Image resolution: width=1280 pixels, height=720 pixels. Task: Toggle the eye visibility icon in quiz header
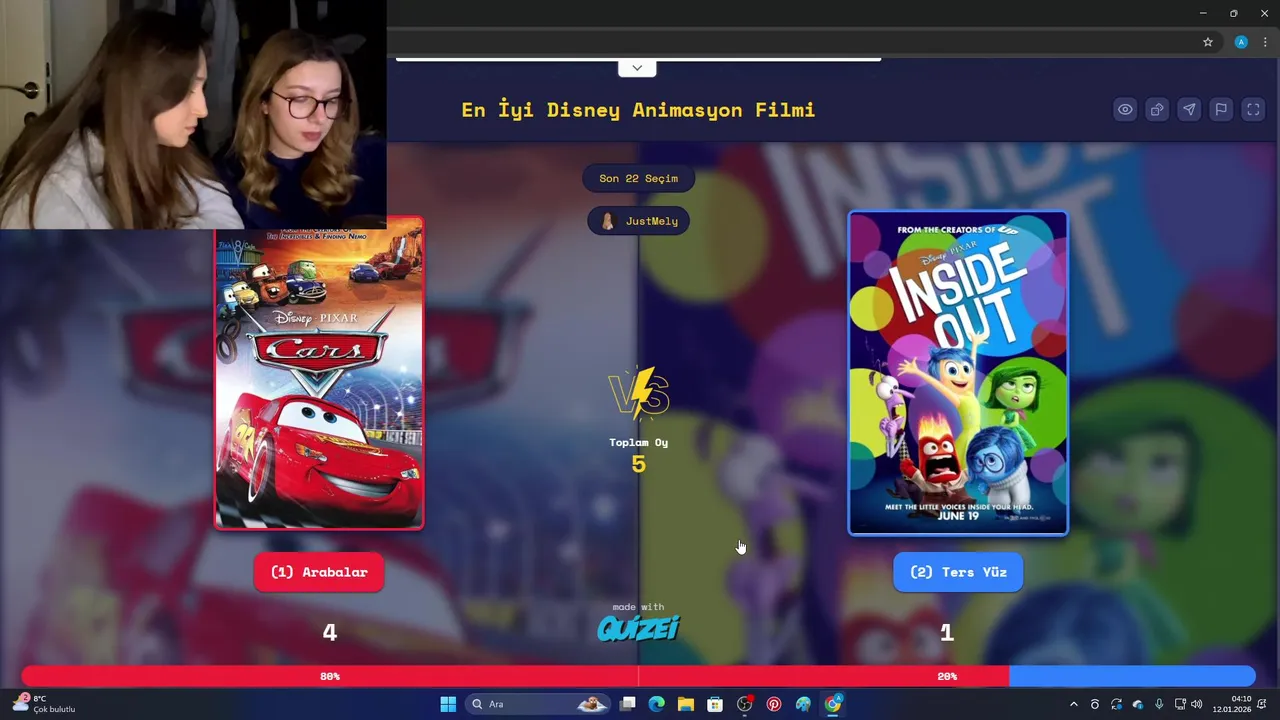click(1125, 110)
